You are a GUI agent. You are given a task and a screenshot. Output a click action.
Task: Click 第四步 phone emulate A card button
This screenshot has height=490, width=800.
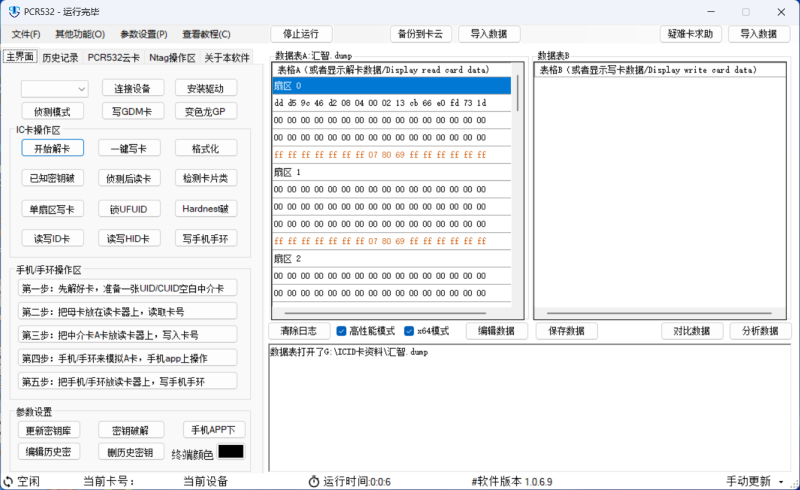tap(128, 358)
